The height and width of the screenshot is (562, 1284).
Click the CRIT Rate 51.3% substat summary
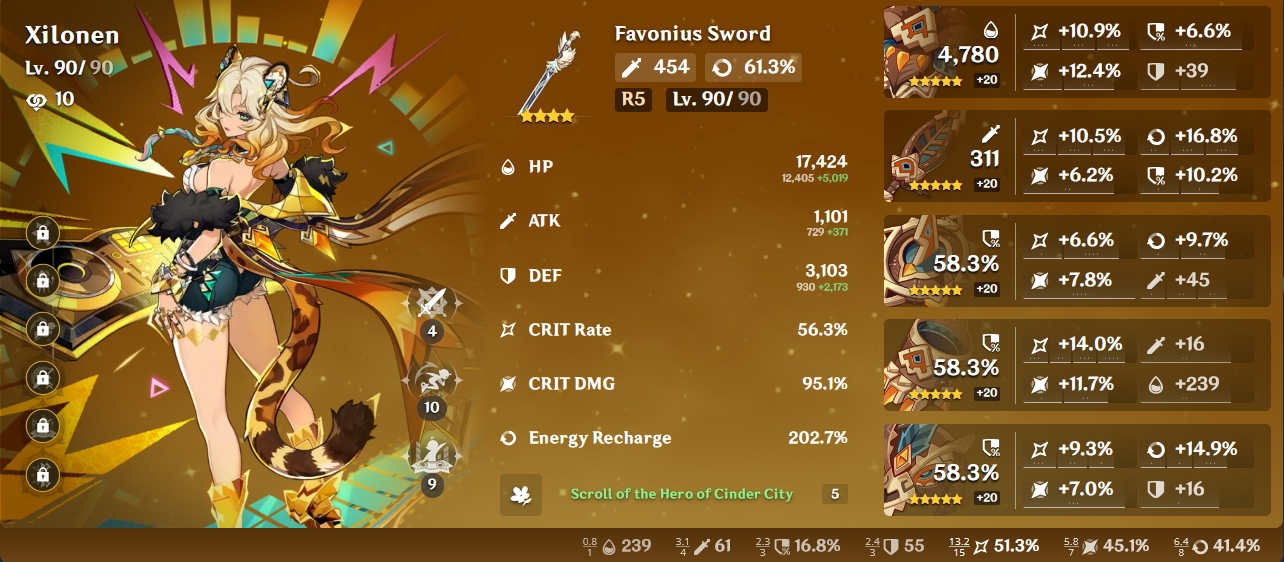coord(993,546)
